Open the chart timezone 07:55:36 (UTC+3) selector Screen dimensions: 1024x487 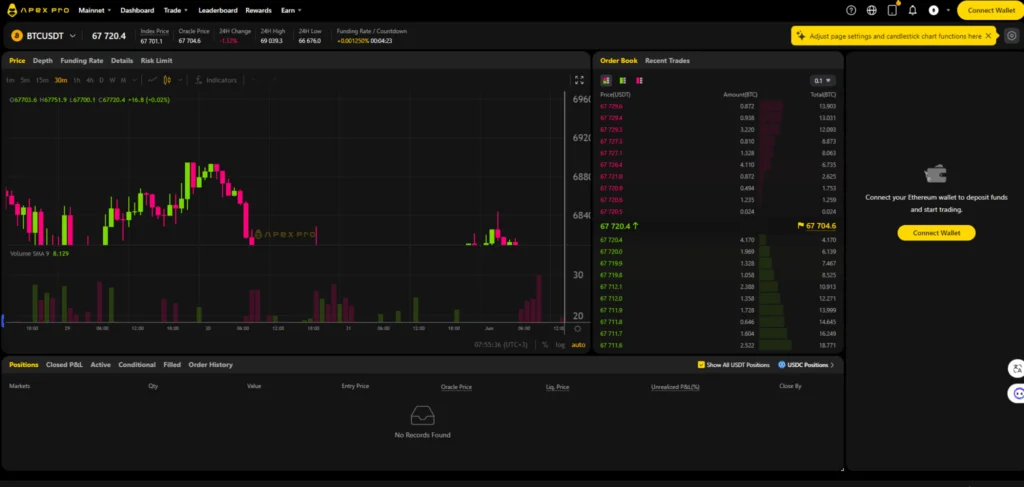click(501, 345)
